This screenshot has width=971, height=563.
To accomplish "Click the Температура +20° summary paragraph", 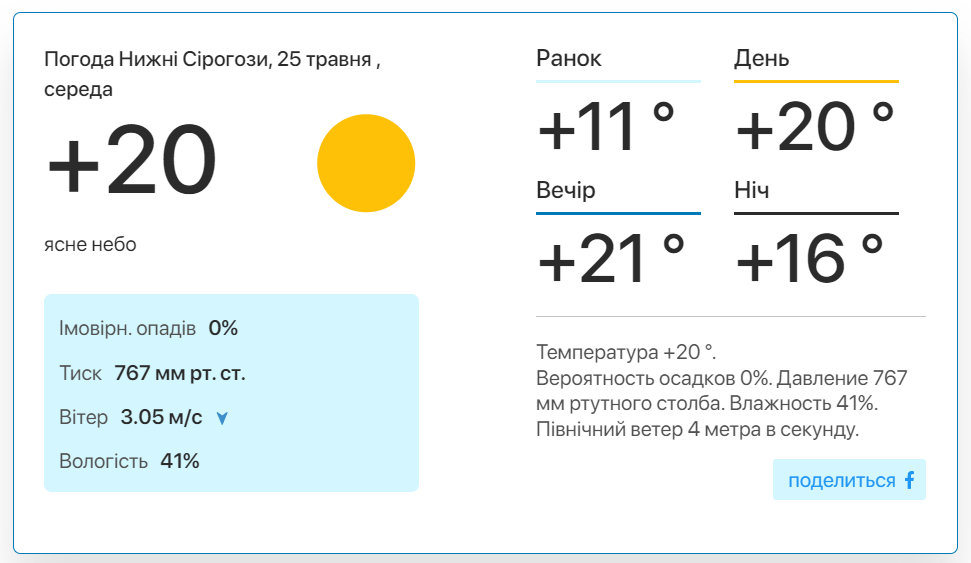I will [721, 390].
